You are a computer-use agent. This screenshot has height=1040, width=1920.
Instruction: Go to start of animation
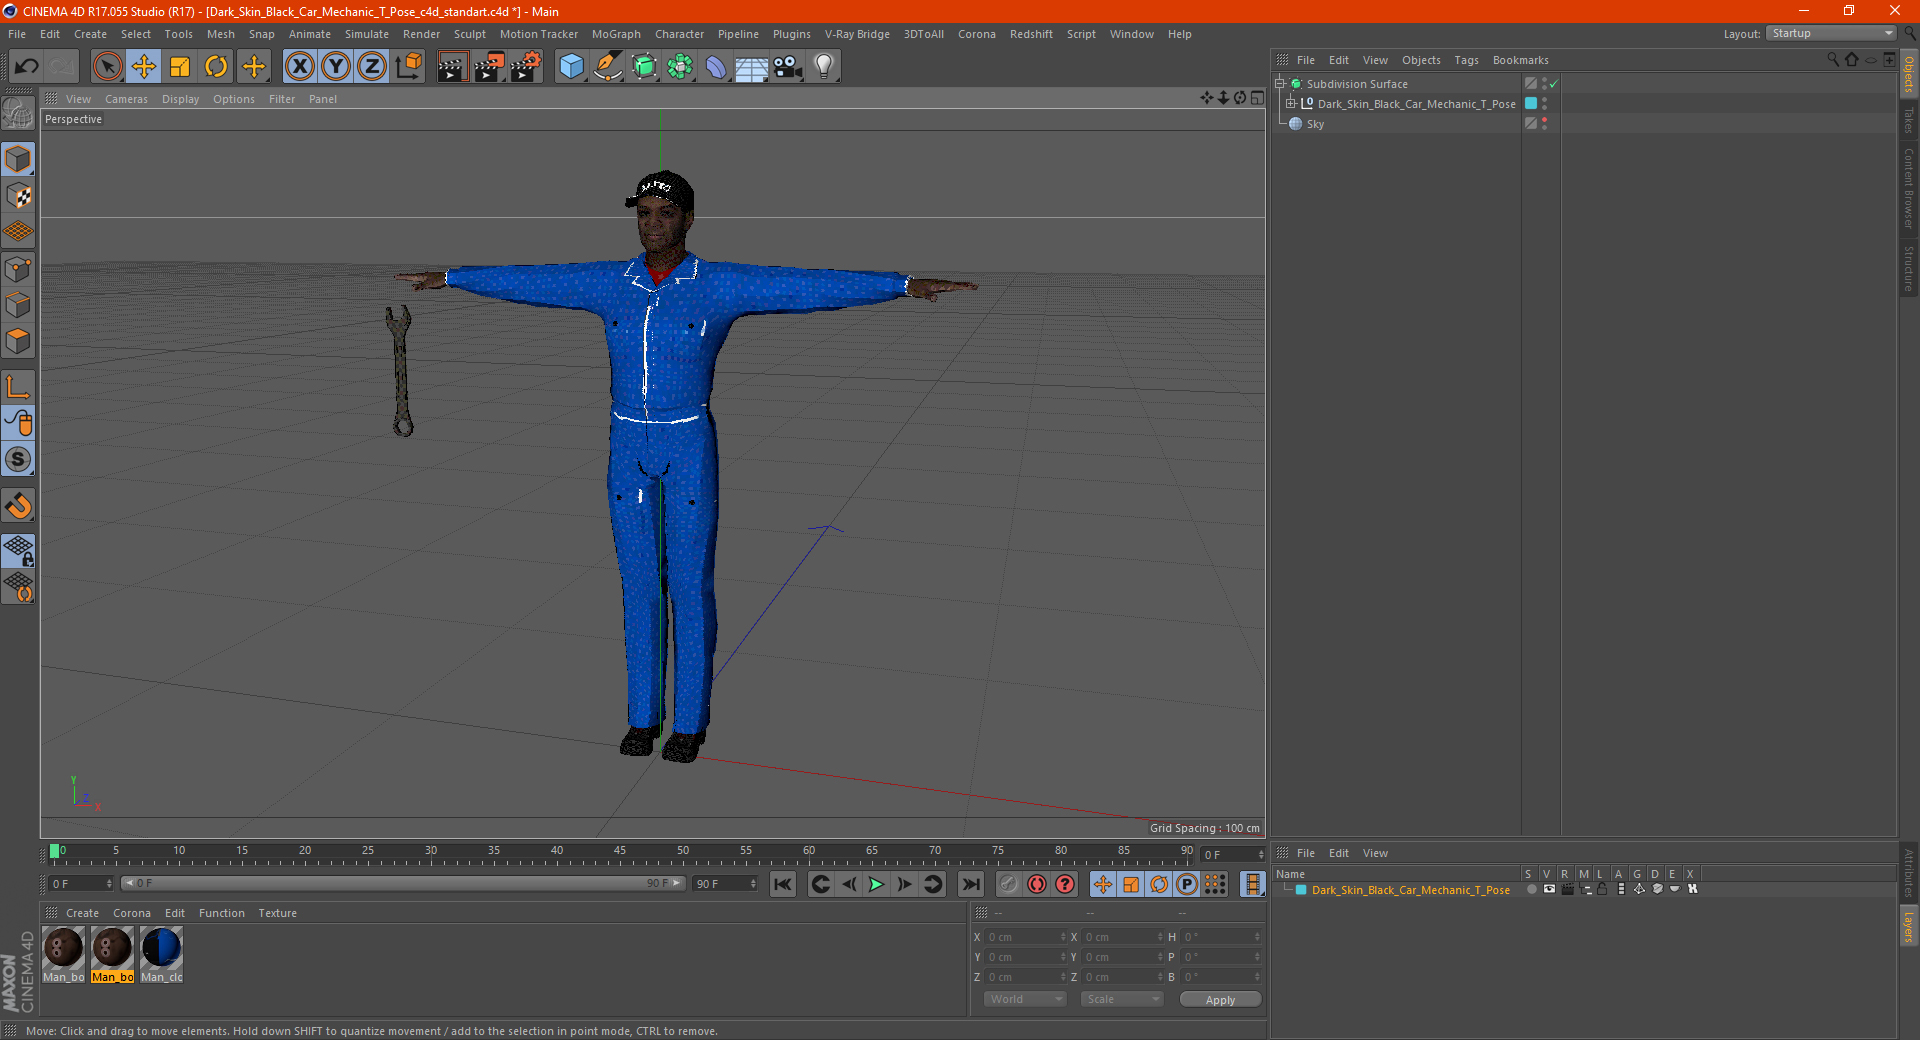[x=783, y=884]
